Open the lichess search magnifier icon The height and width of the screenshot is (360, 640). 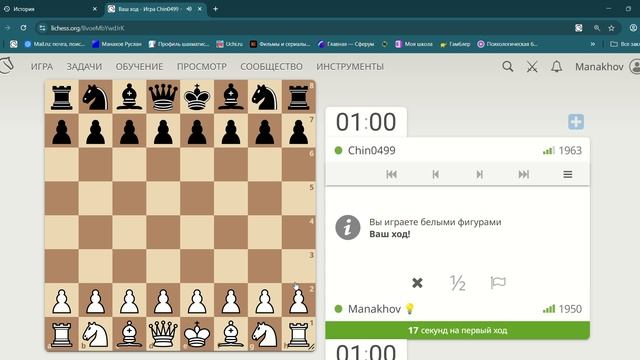507,67
